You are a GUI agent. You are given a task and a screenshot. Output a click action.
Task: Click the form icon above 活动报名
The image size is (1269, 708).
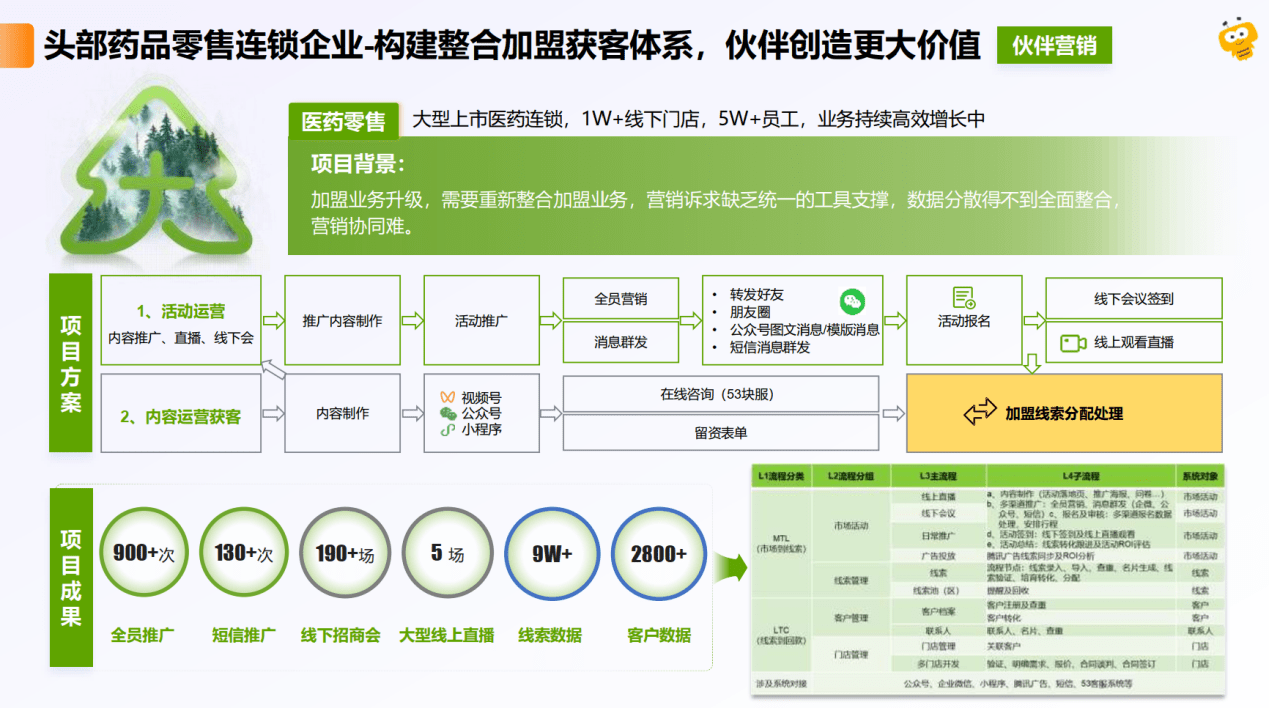click(964, 297)
